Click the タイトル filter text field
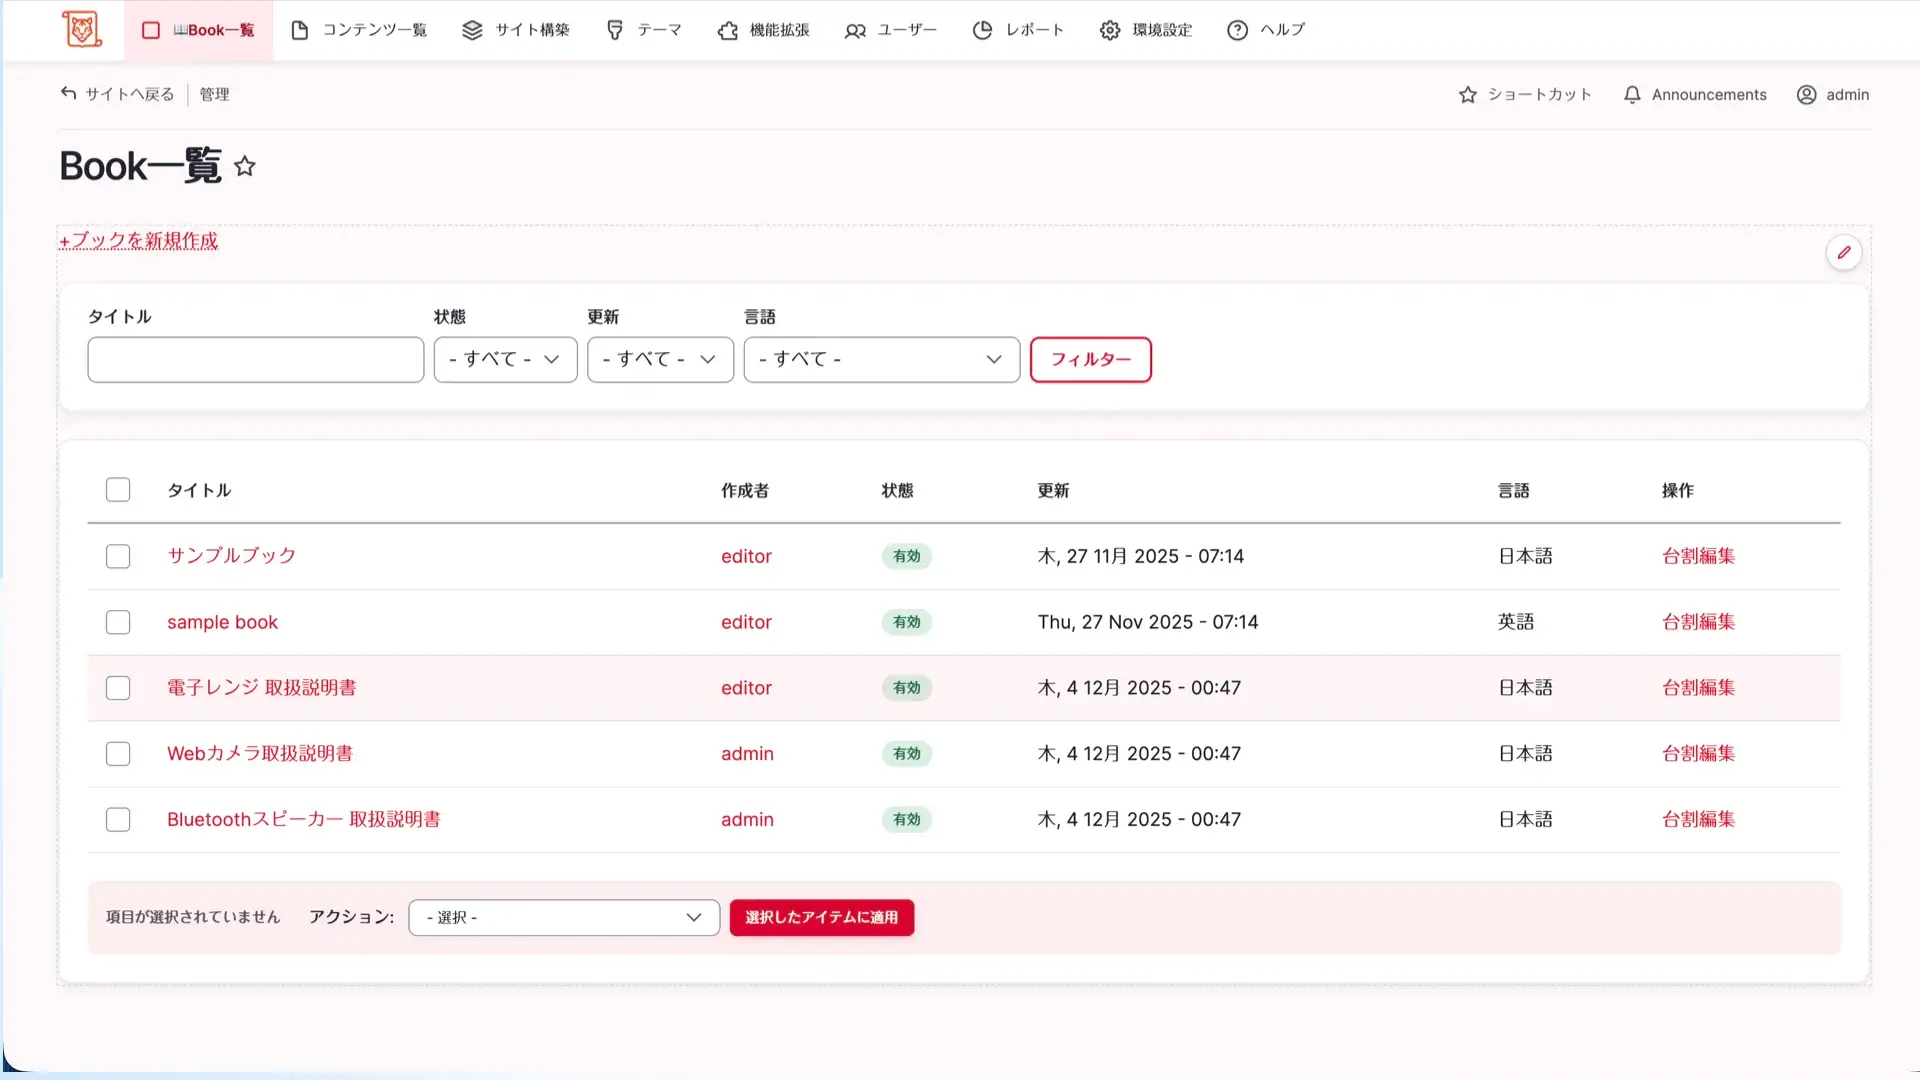The height and width of the screenshot is (1080, 1920). 255,359
